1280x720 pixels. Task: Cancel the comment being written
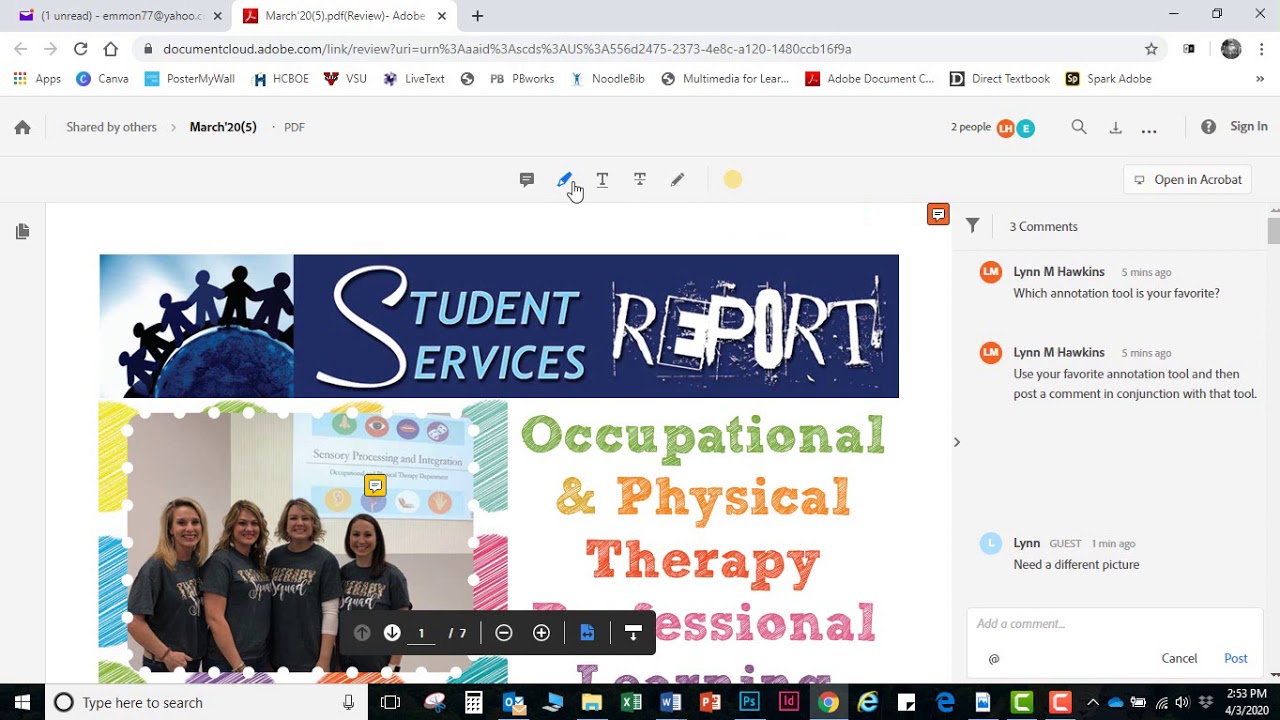(x=1179, y=659)
